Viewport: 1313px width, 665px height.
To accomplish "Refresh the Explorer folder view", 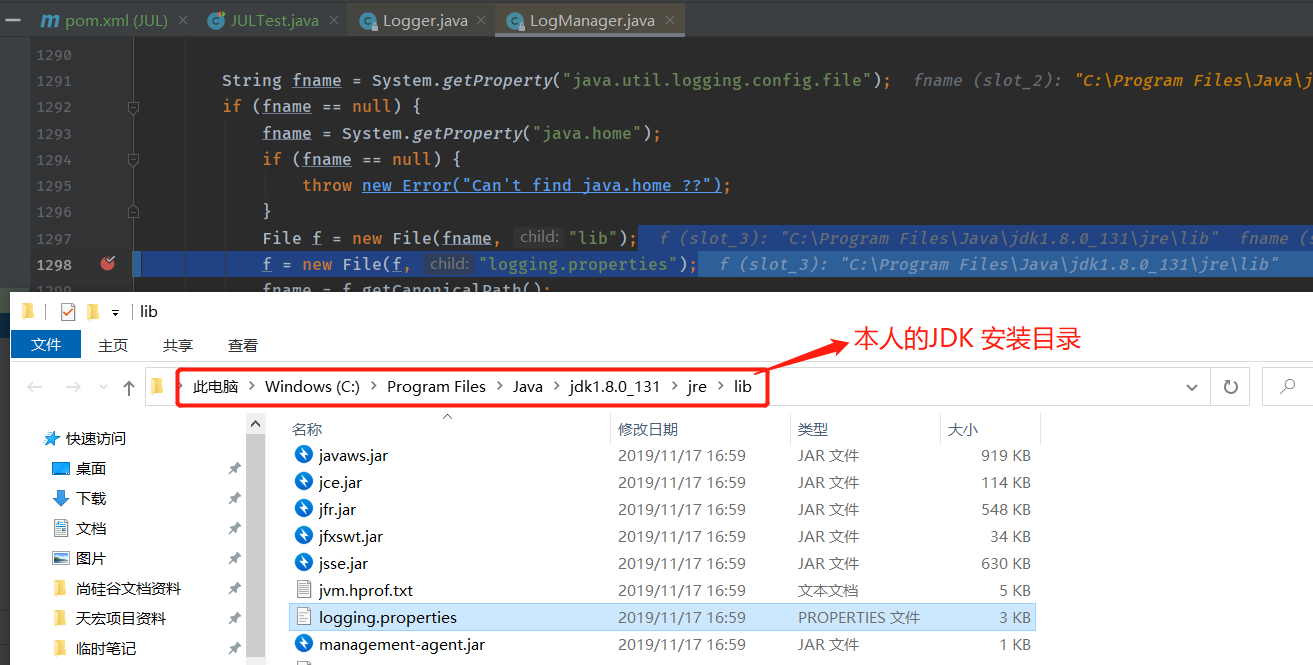I will click(x=1230, y=387).
